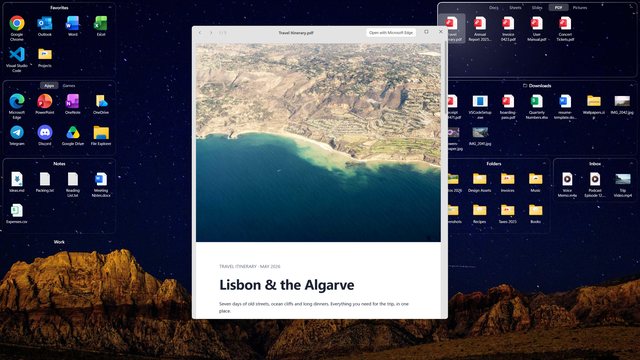Collapse the Favorites group using its chevron
Image resolution: width=640 pixels, height=360 pixels.
tap(110, 8)
